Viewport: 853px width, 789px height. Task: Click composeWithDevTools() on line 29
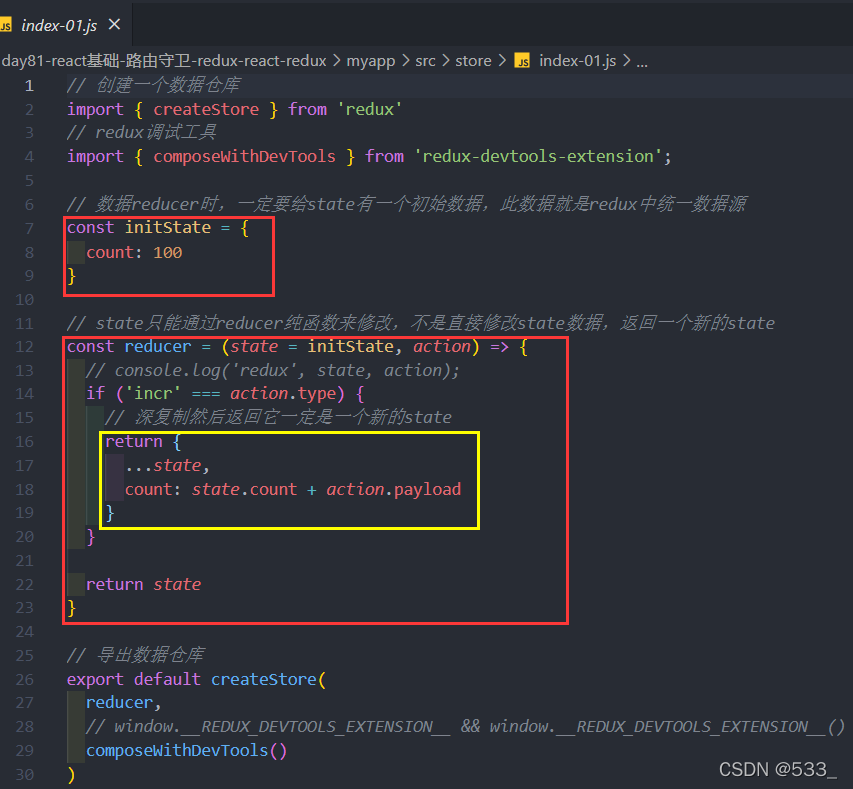pyautogui.click(x=186, y=751)
